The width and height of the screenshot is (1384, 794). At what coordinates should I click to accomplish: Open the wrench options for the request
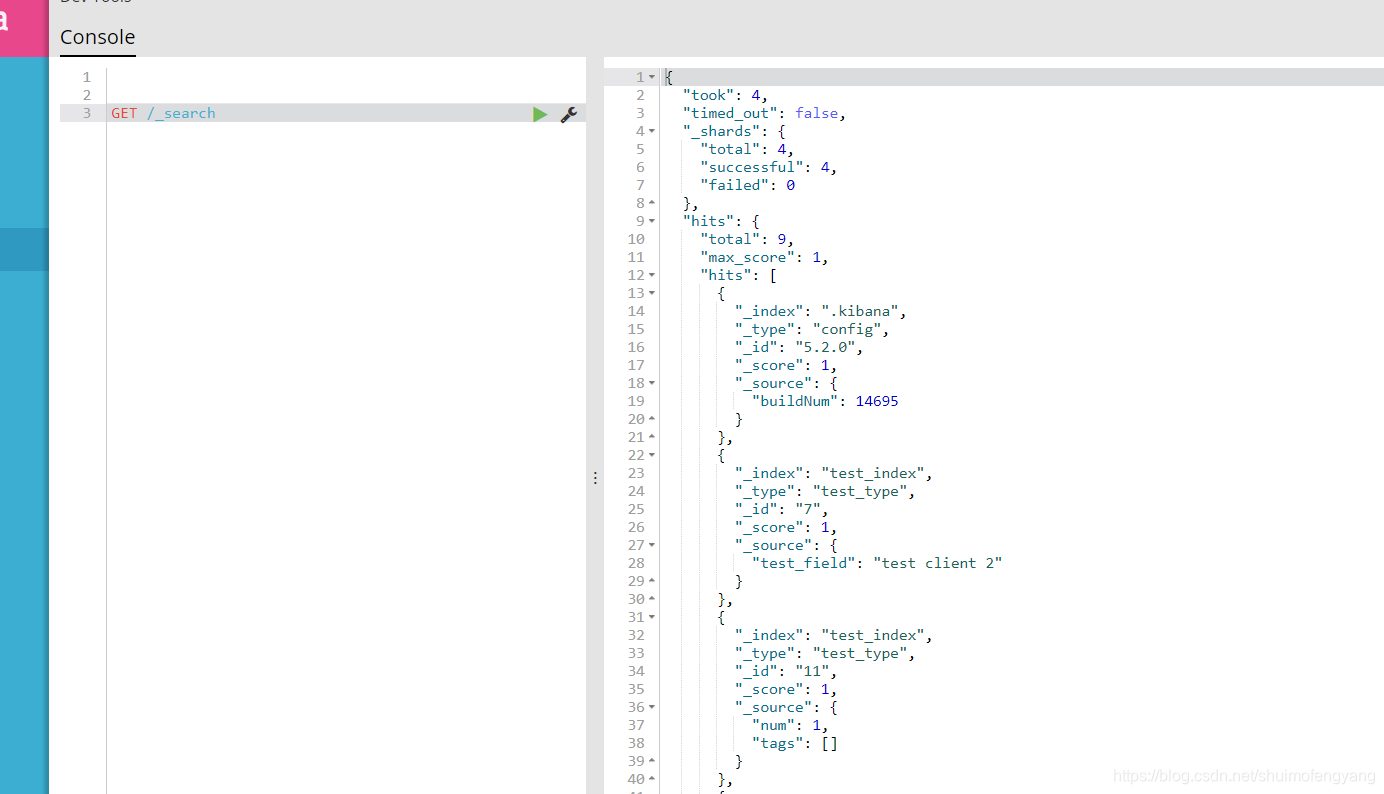click(x=569, y=114)
